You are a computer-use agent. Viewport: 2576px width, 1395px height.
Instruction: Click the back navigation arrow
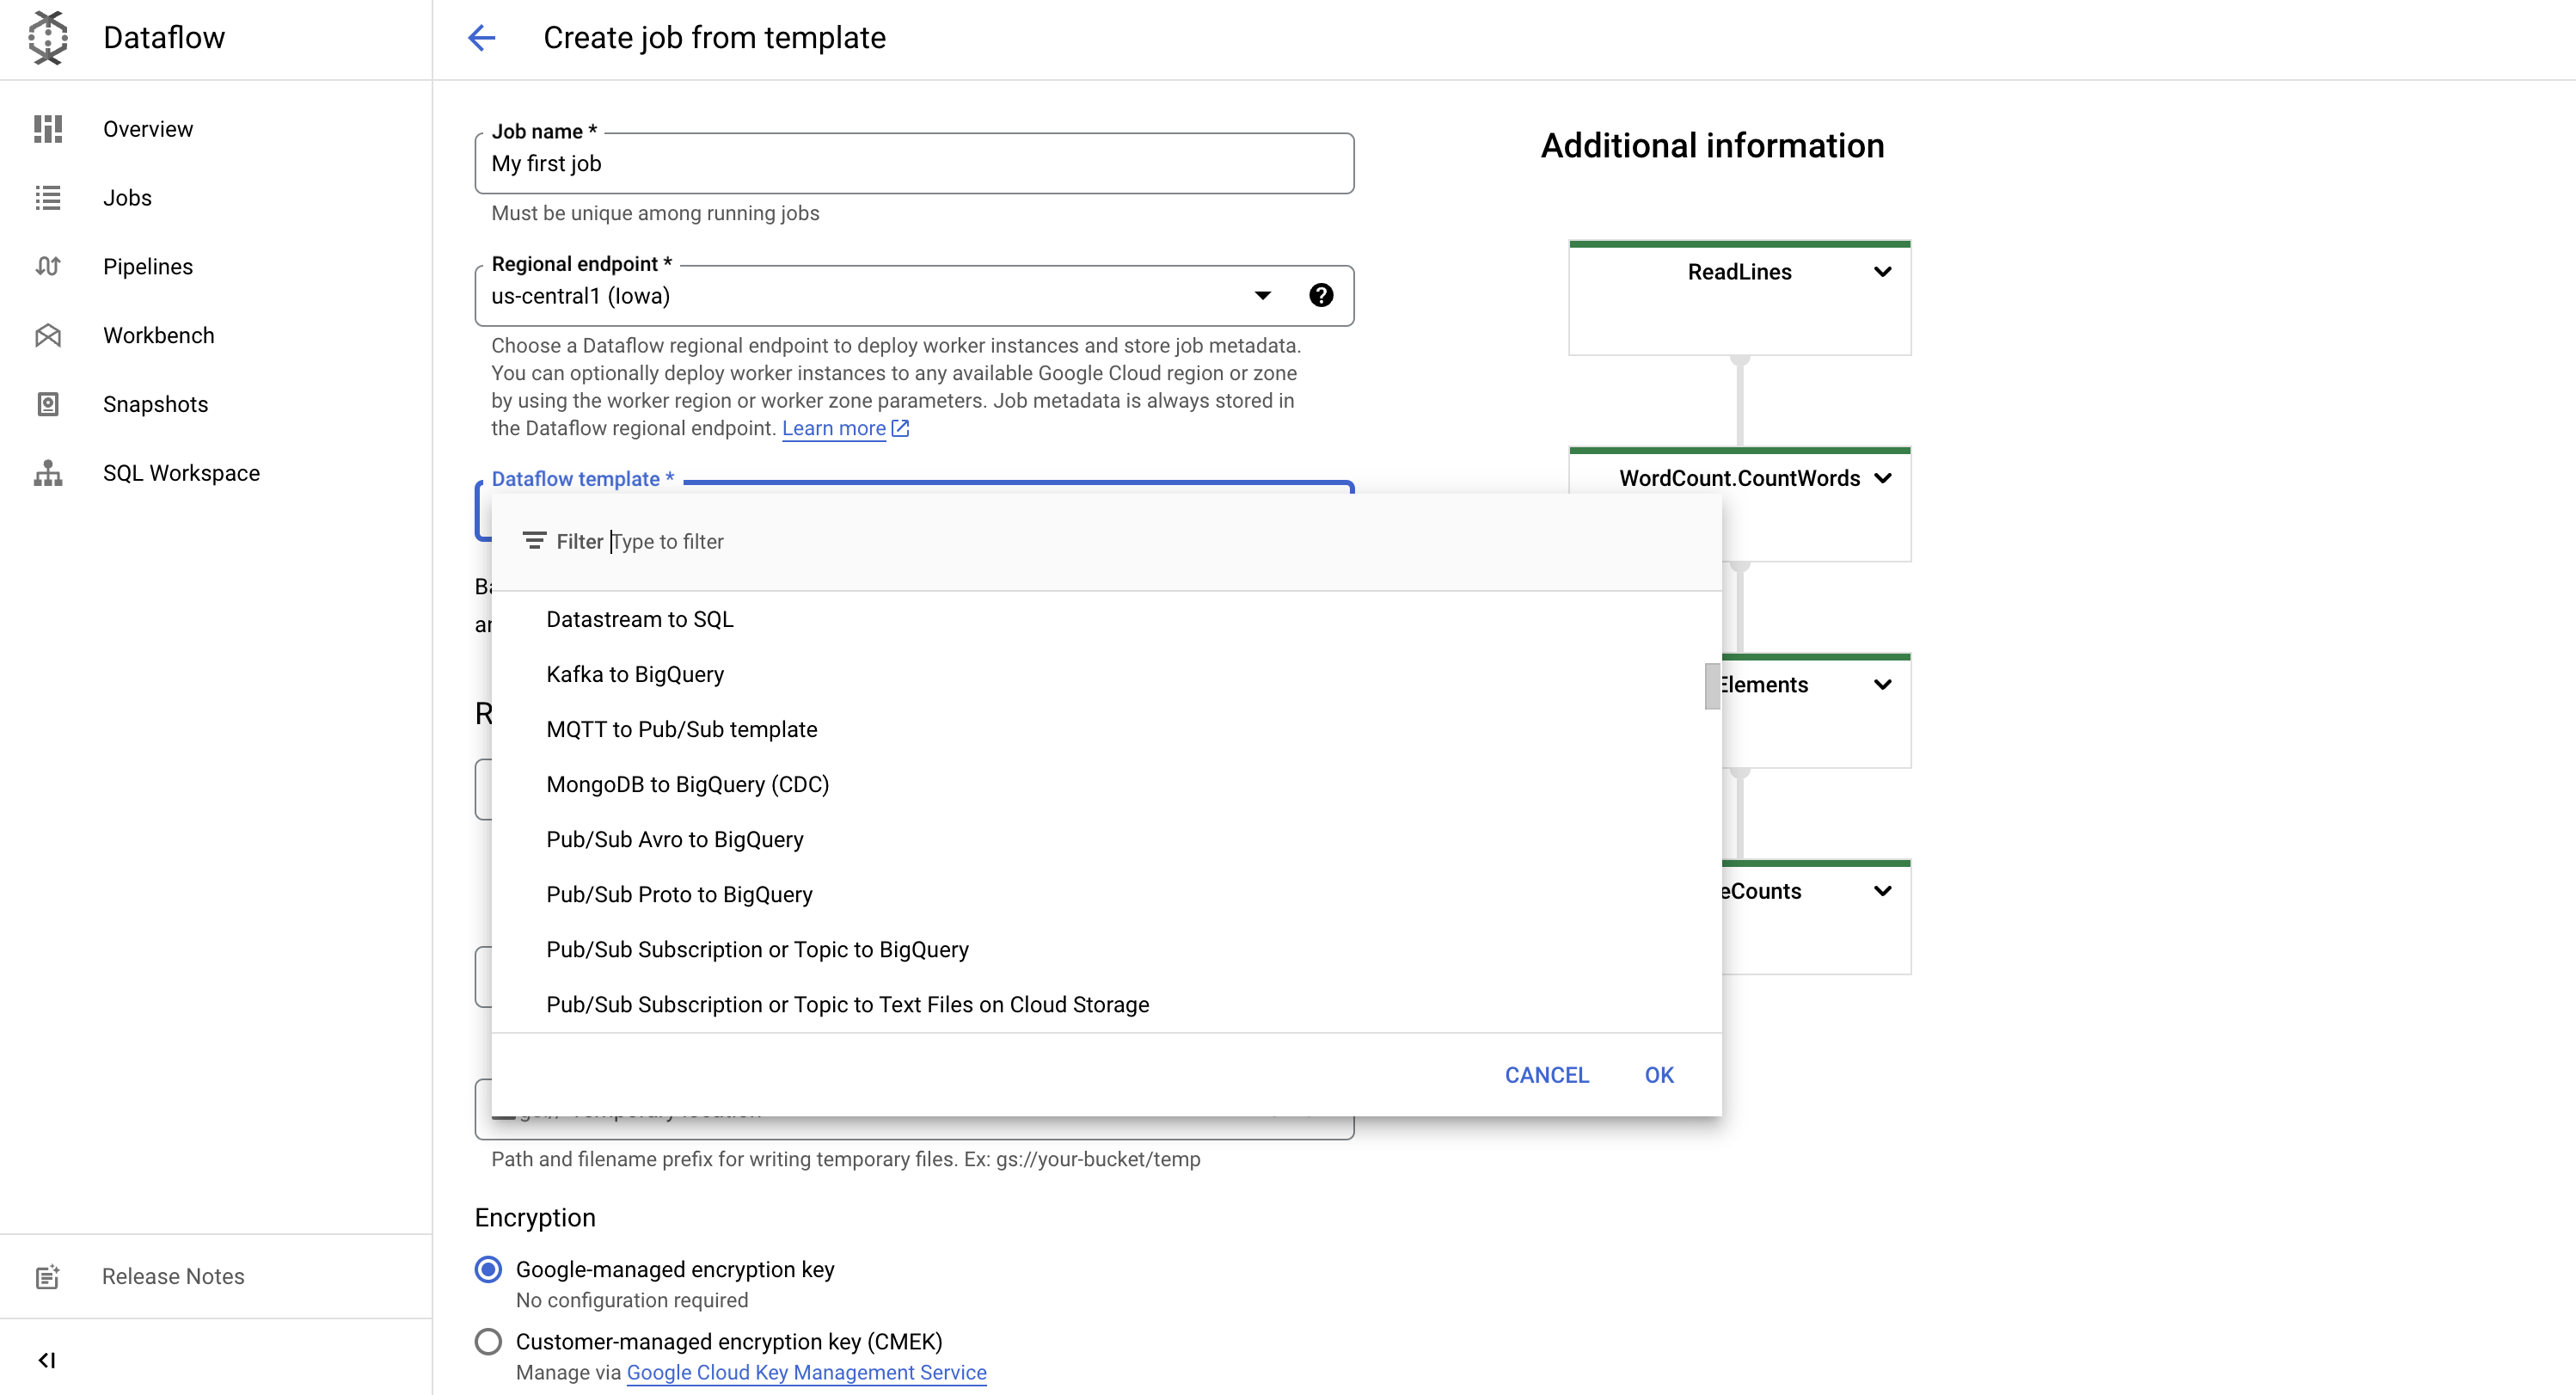tap(482, 38)
